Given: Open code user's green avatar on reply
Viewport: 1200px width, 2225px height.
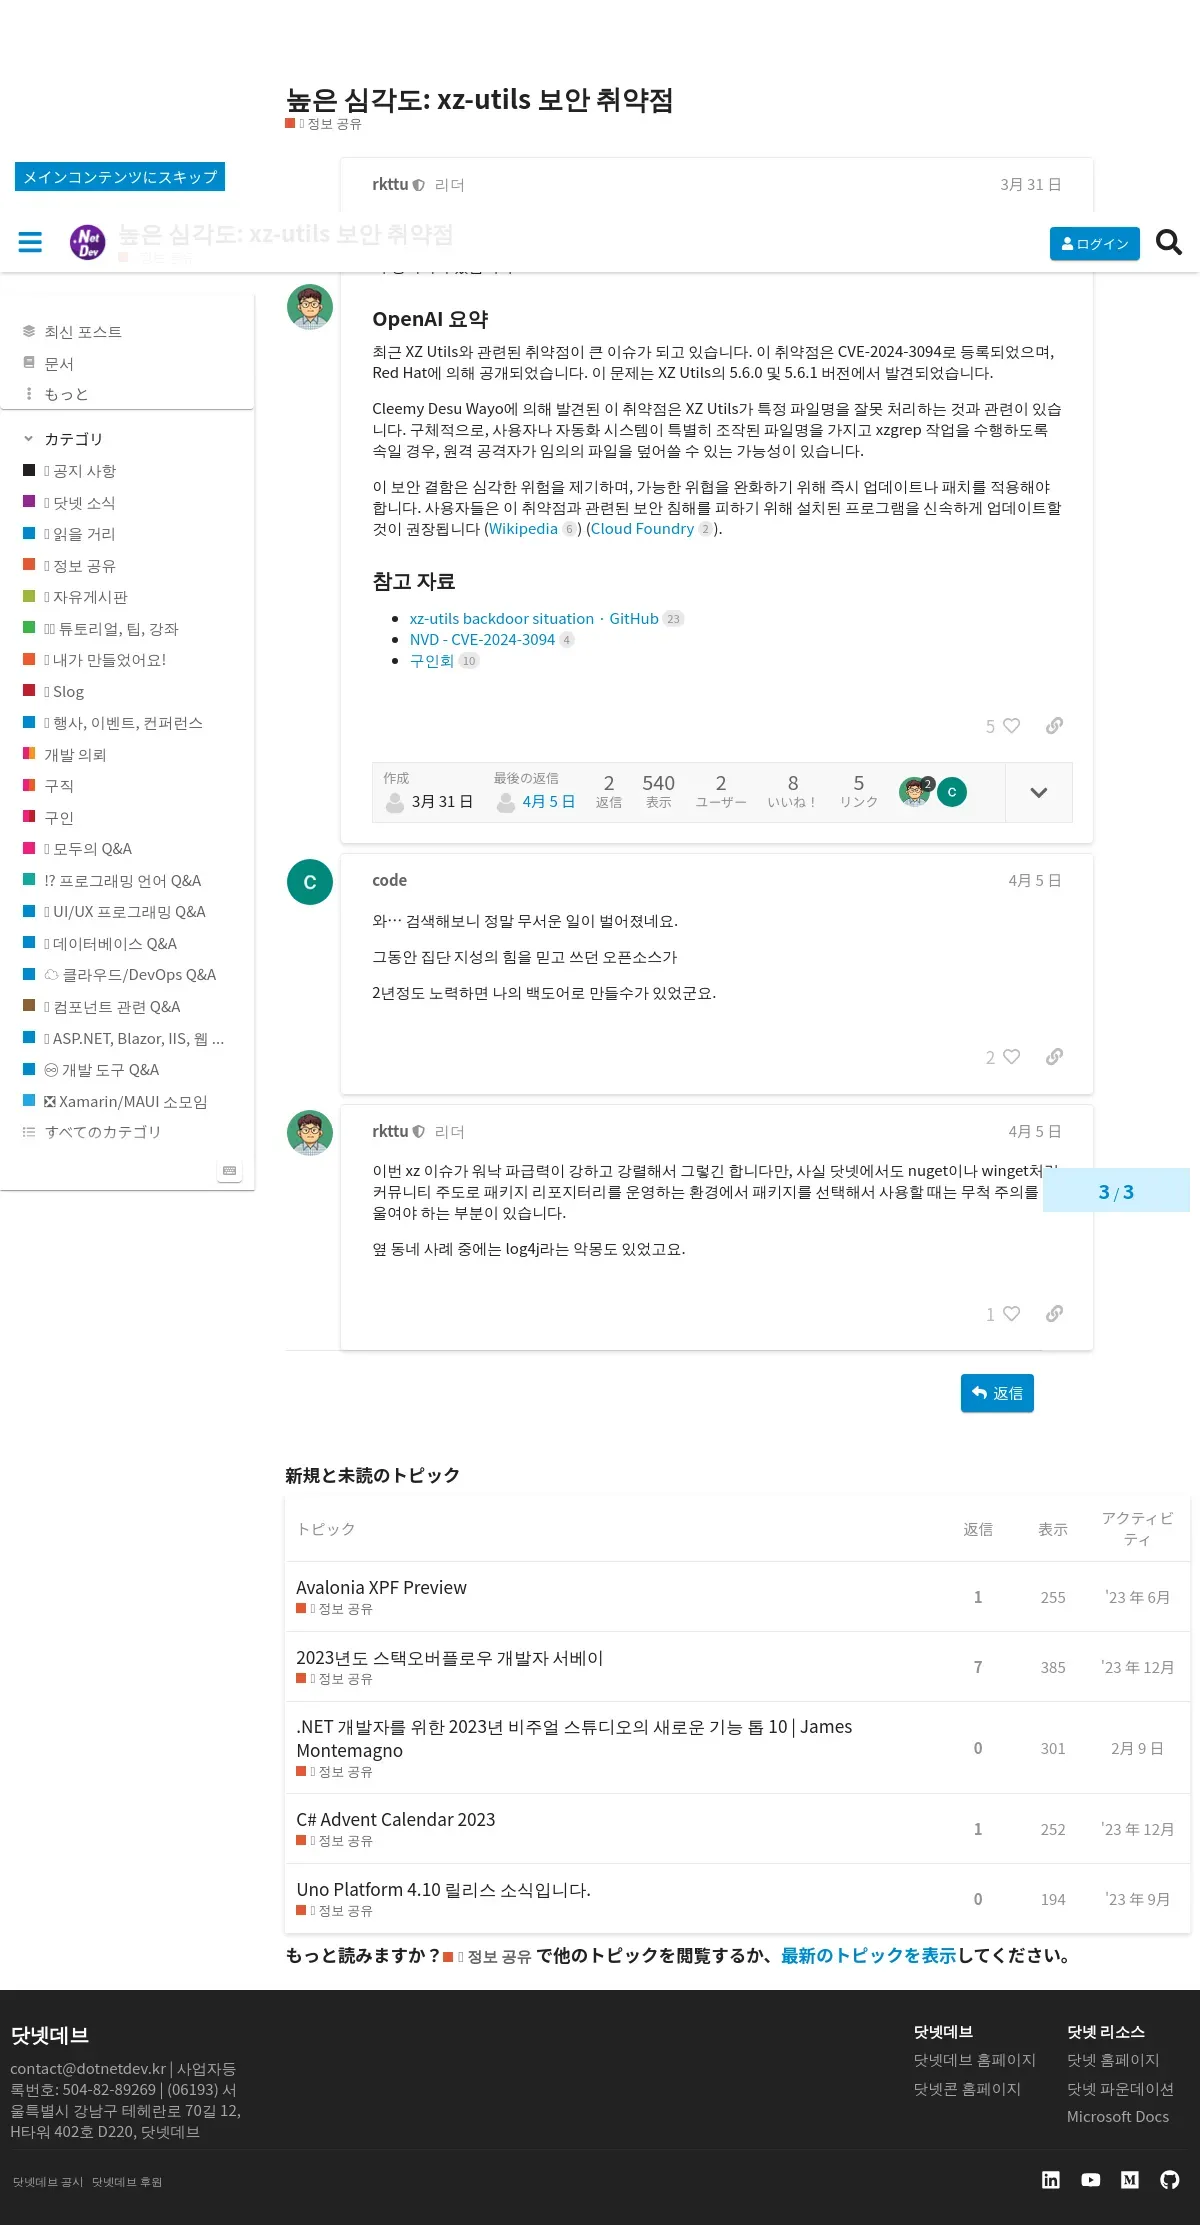Looking at the screenshot, I should 310,882.
